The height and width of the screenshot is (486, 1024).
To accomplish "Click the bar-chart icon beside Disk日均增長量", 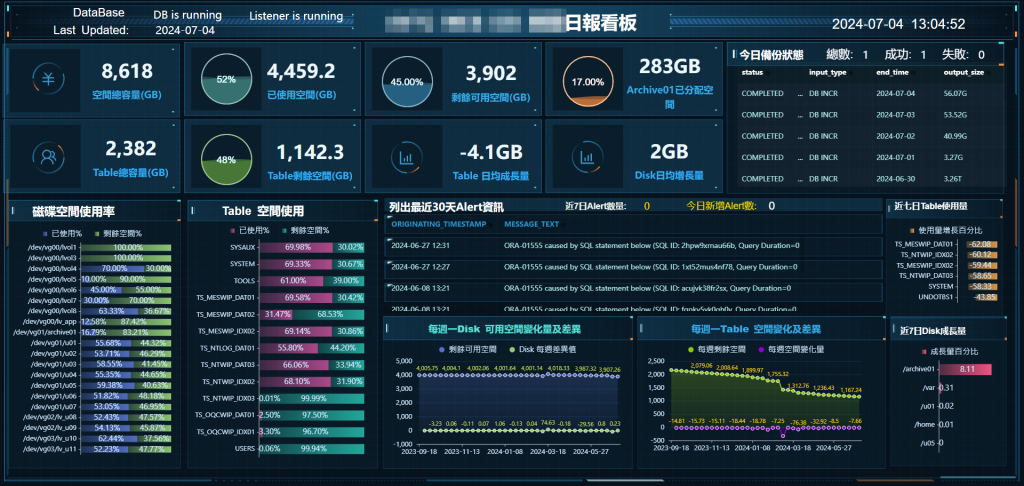I will 588,157.
